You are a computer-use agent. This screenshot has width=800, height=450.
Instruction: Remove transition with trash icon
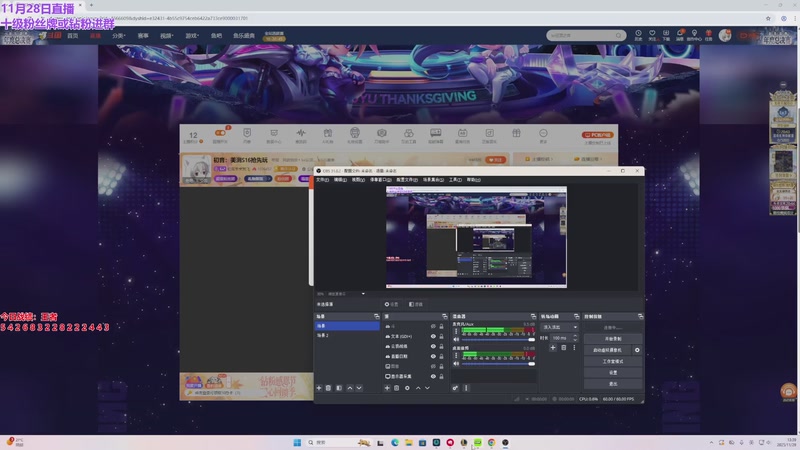click(564, 348)
